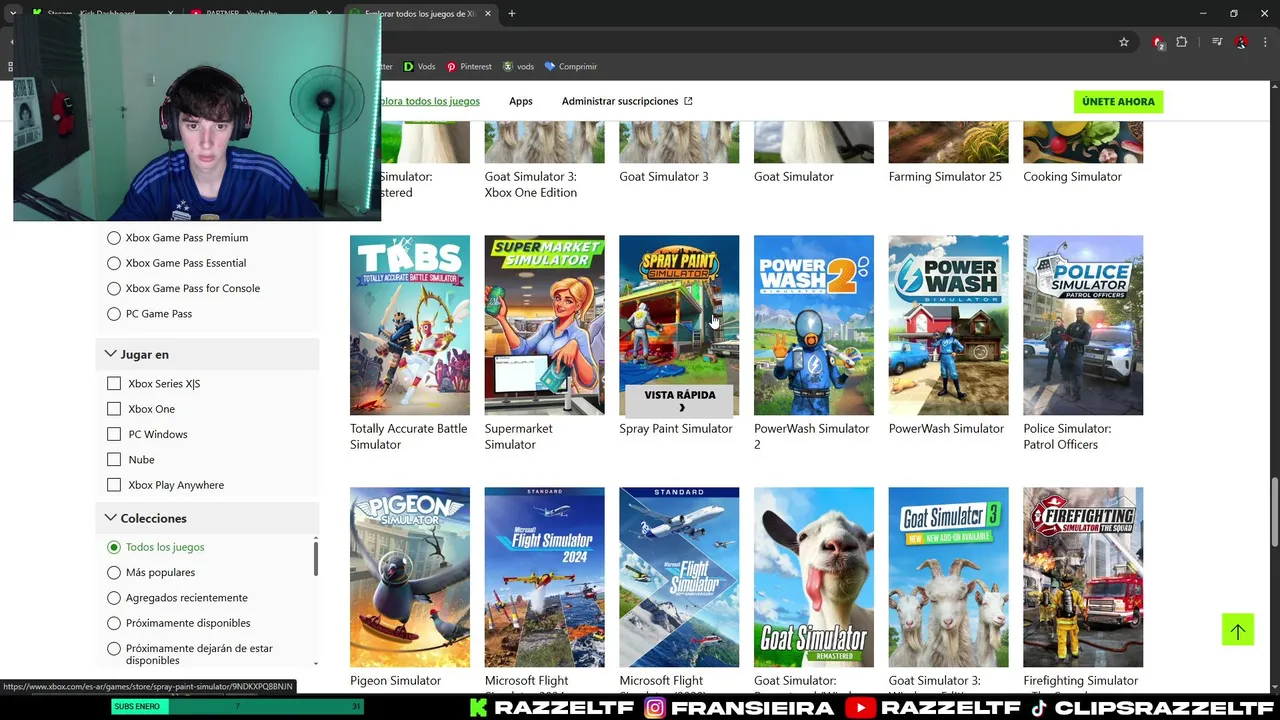Open Administrar suscripciones external link
1280x720 pixels.
[627, 101]
